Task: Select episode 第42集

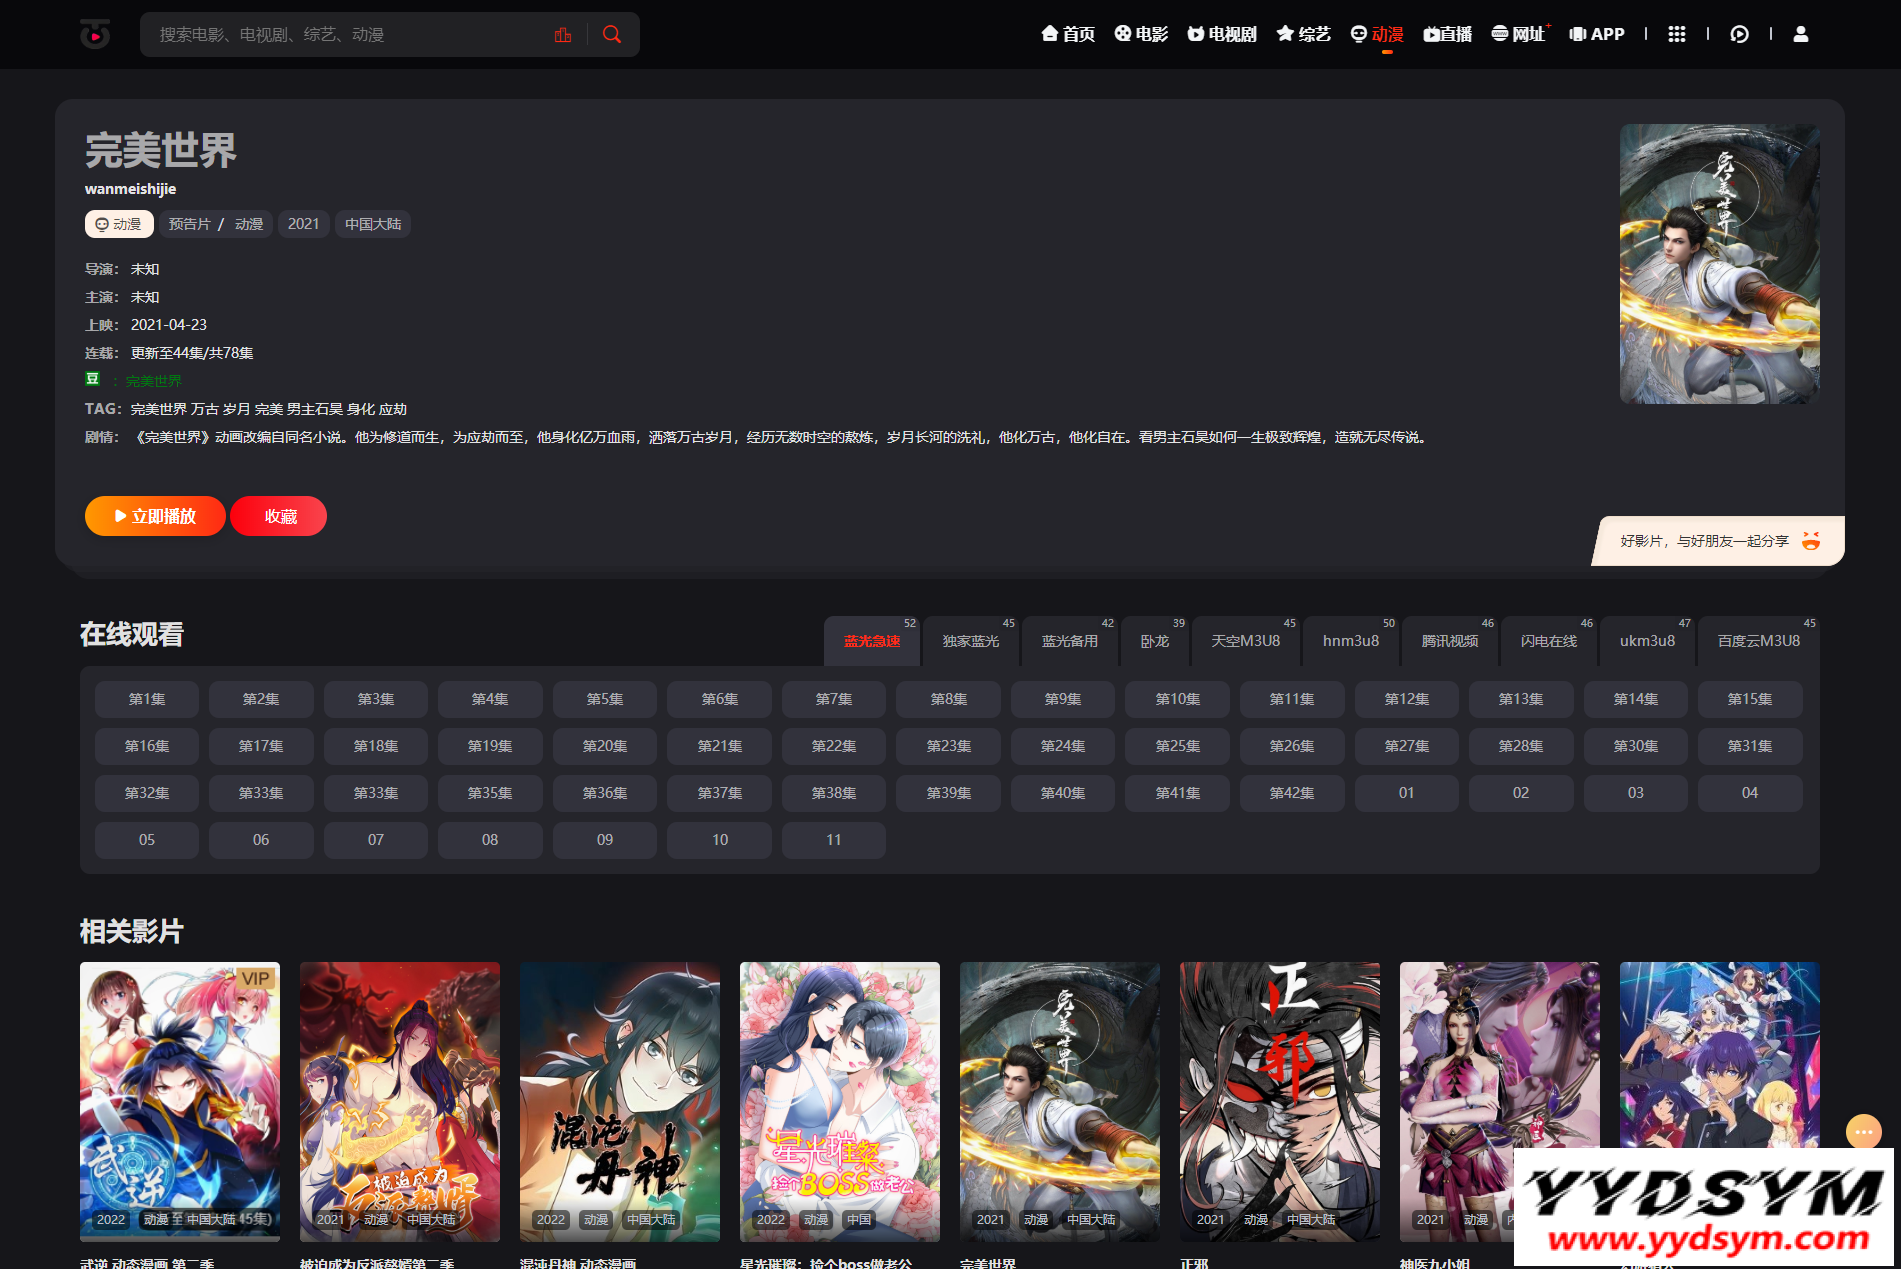Action: [x=1291, y=793]
